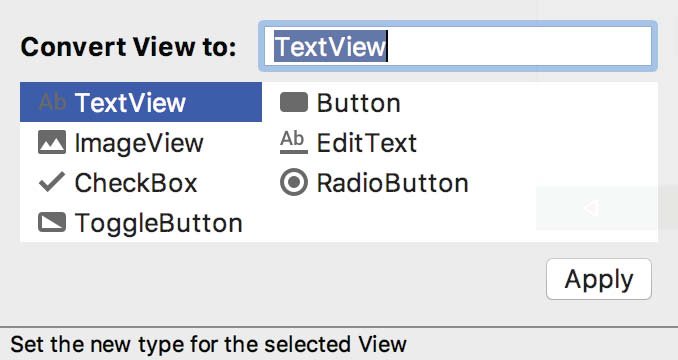Click the CheckBox checkmark icon
Image resolution: width=678 pixels, height=360 pixels.
click(52, 182)
